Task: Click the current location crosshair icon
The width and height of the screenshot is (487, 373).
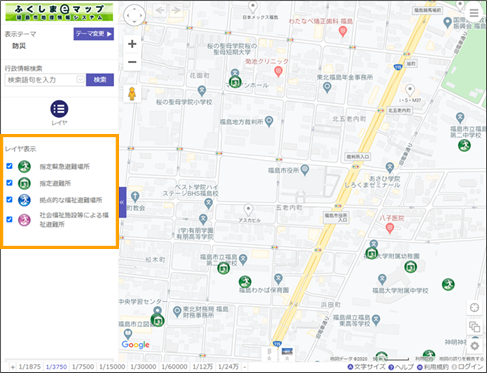Action: coord(474,307)
